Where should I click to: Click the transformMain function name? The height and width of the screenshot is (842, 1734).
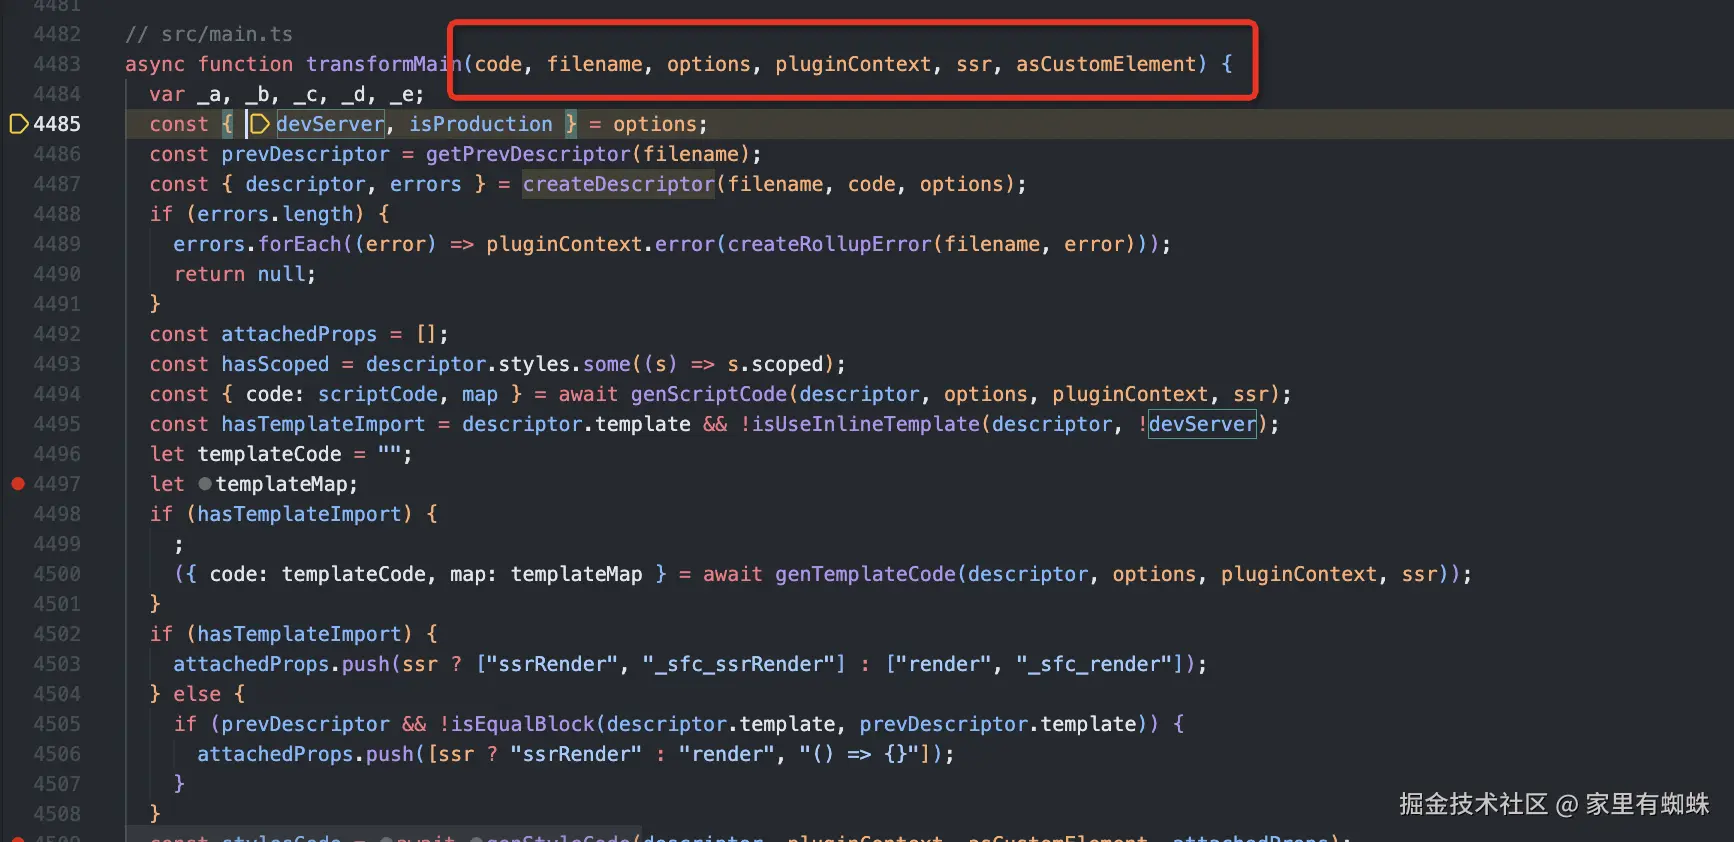(x=384, y=64)
